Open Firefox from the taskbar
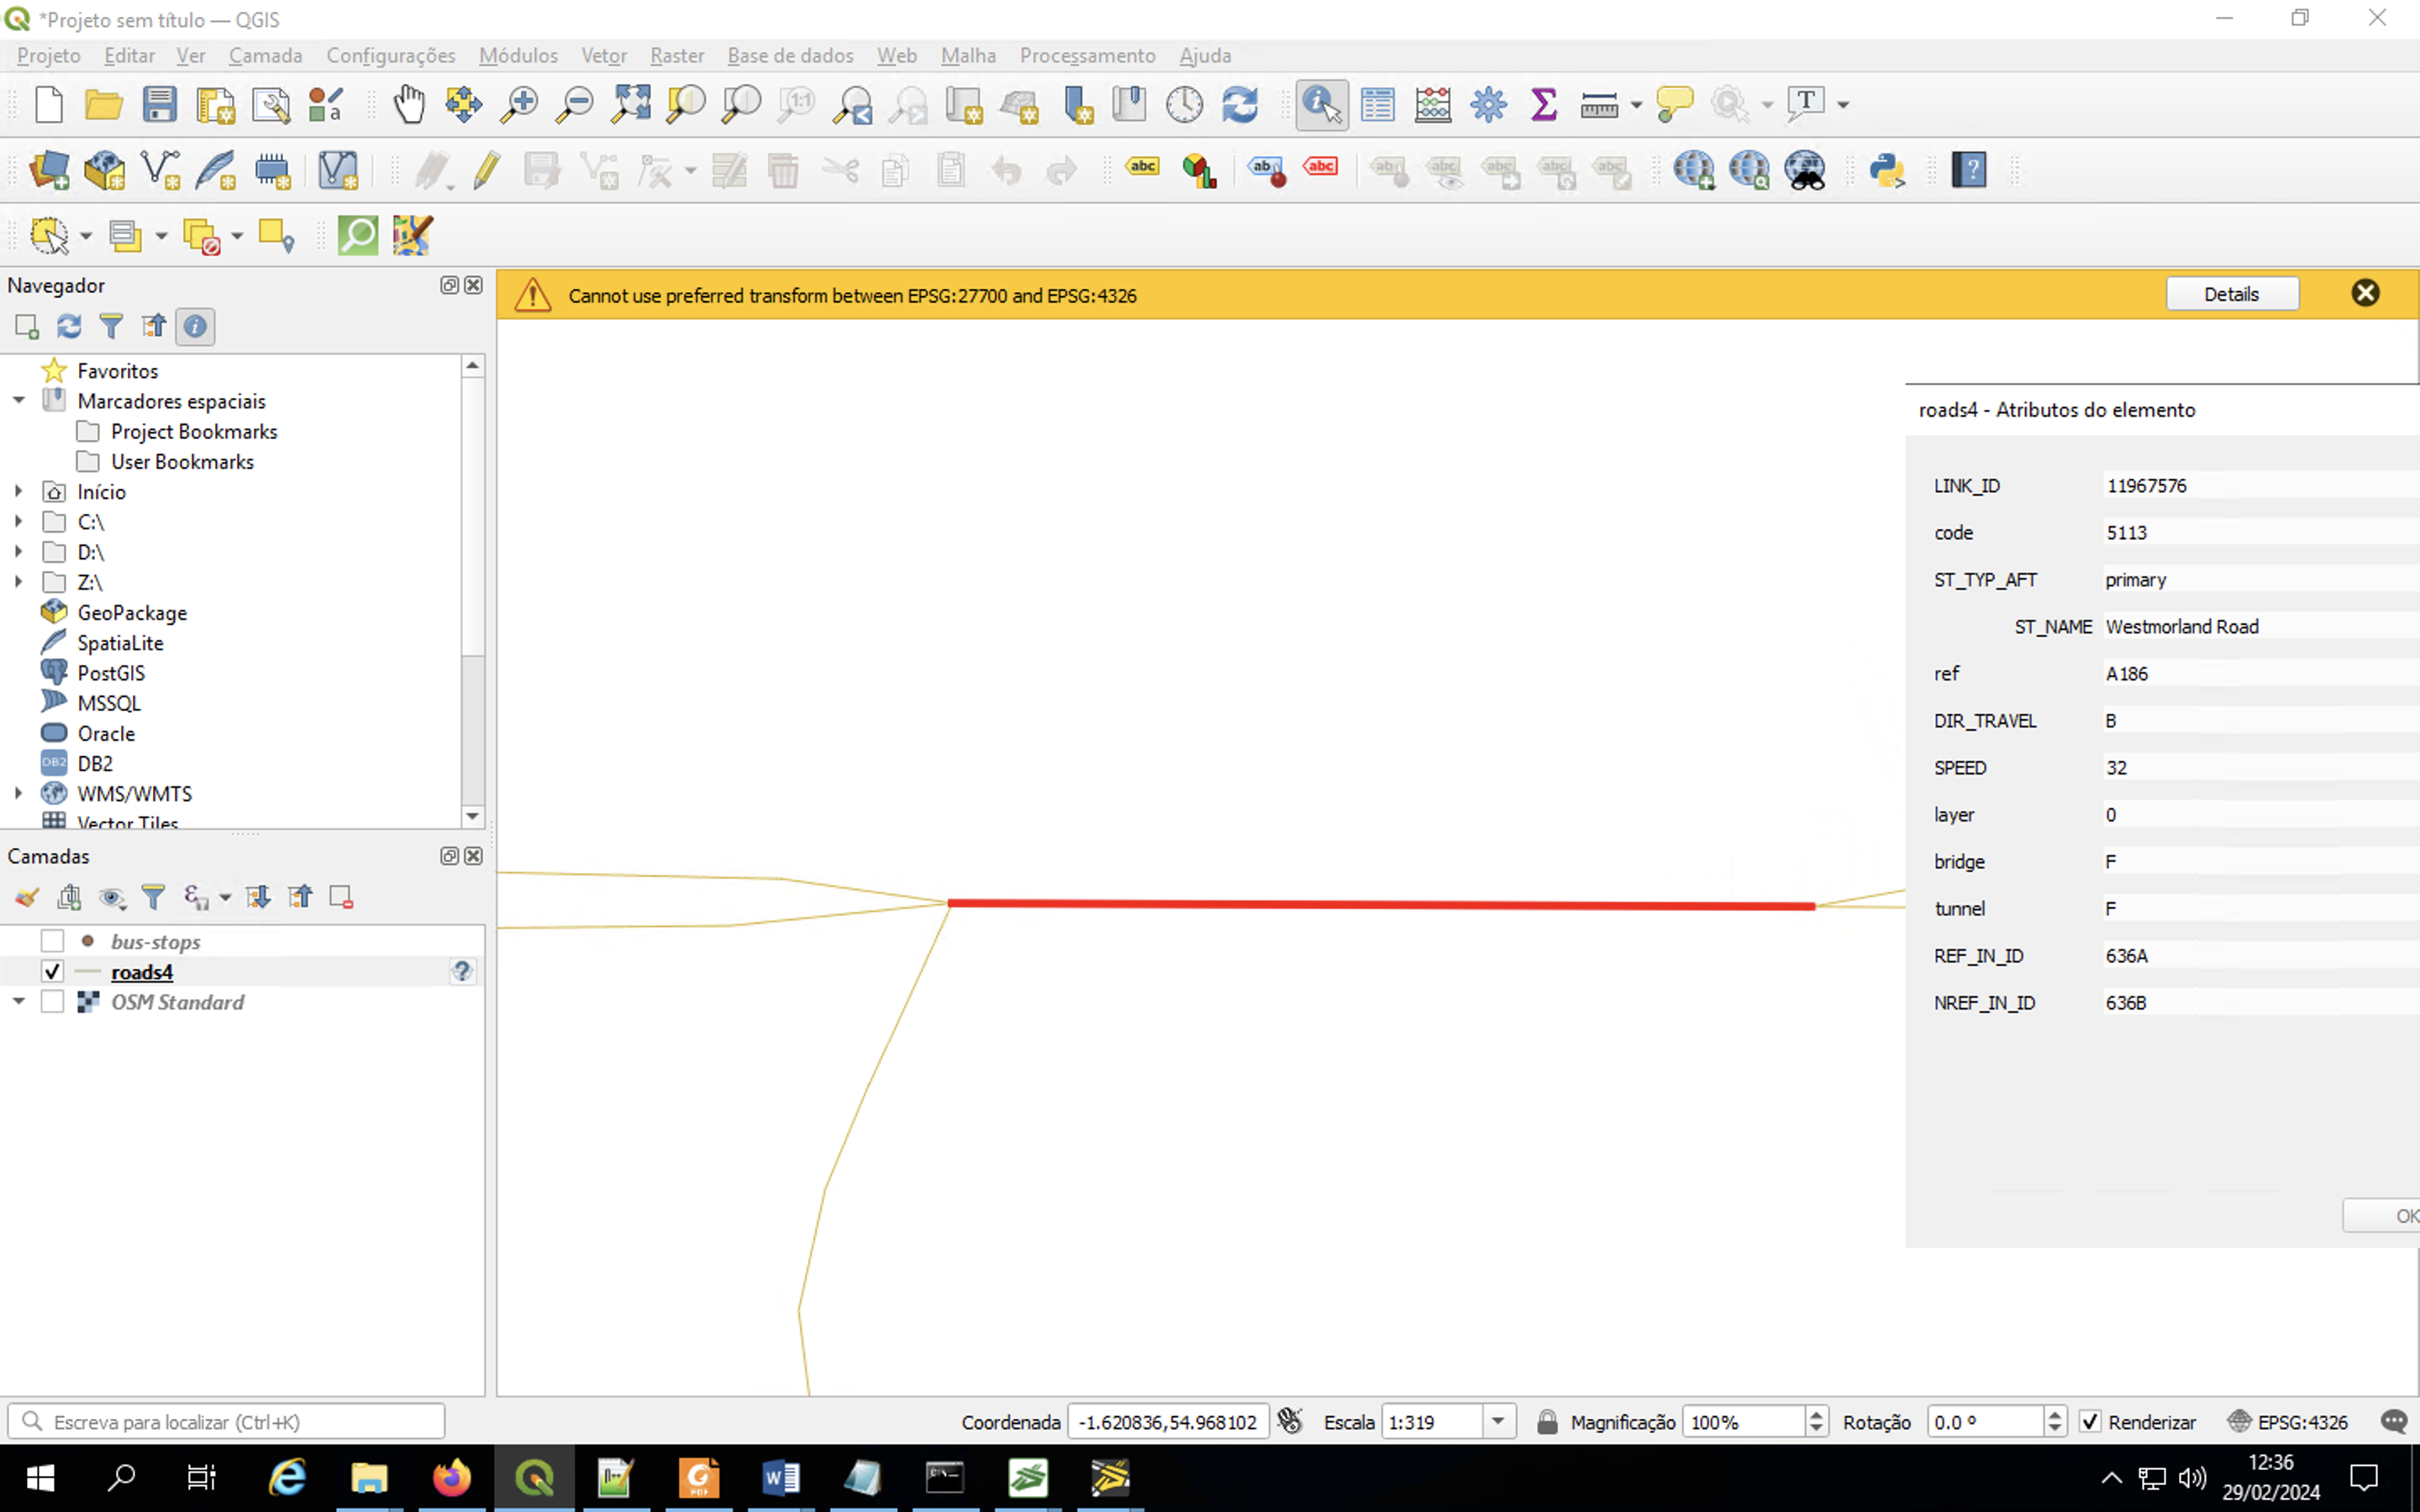2420x1512 pixels. pos(452,1477)
